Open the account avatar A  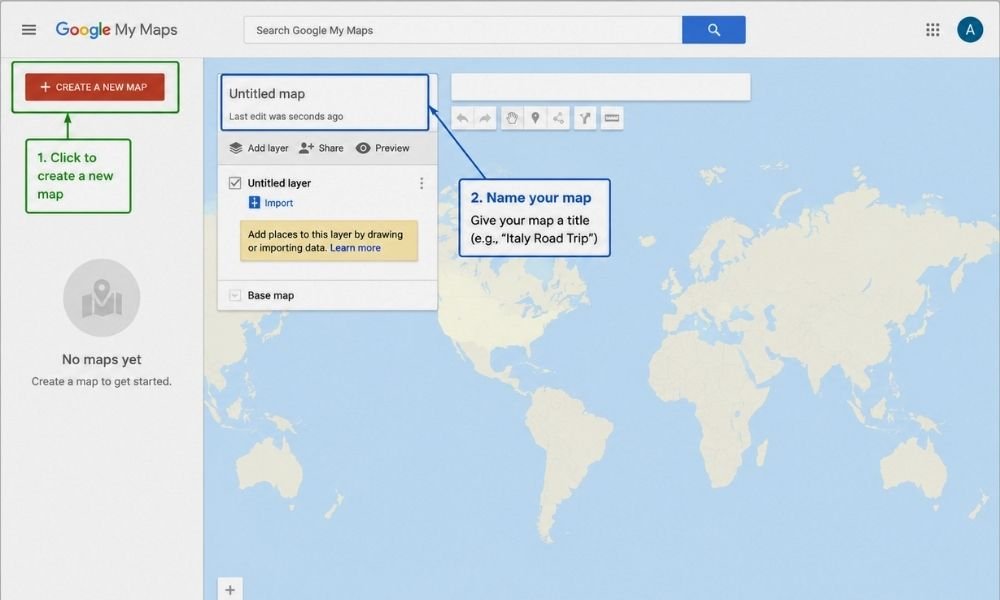[970, 30]
